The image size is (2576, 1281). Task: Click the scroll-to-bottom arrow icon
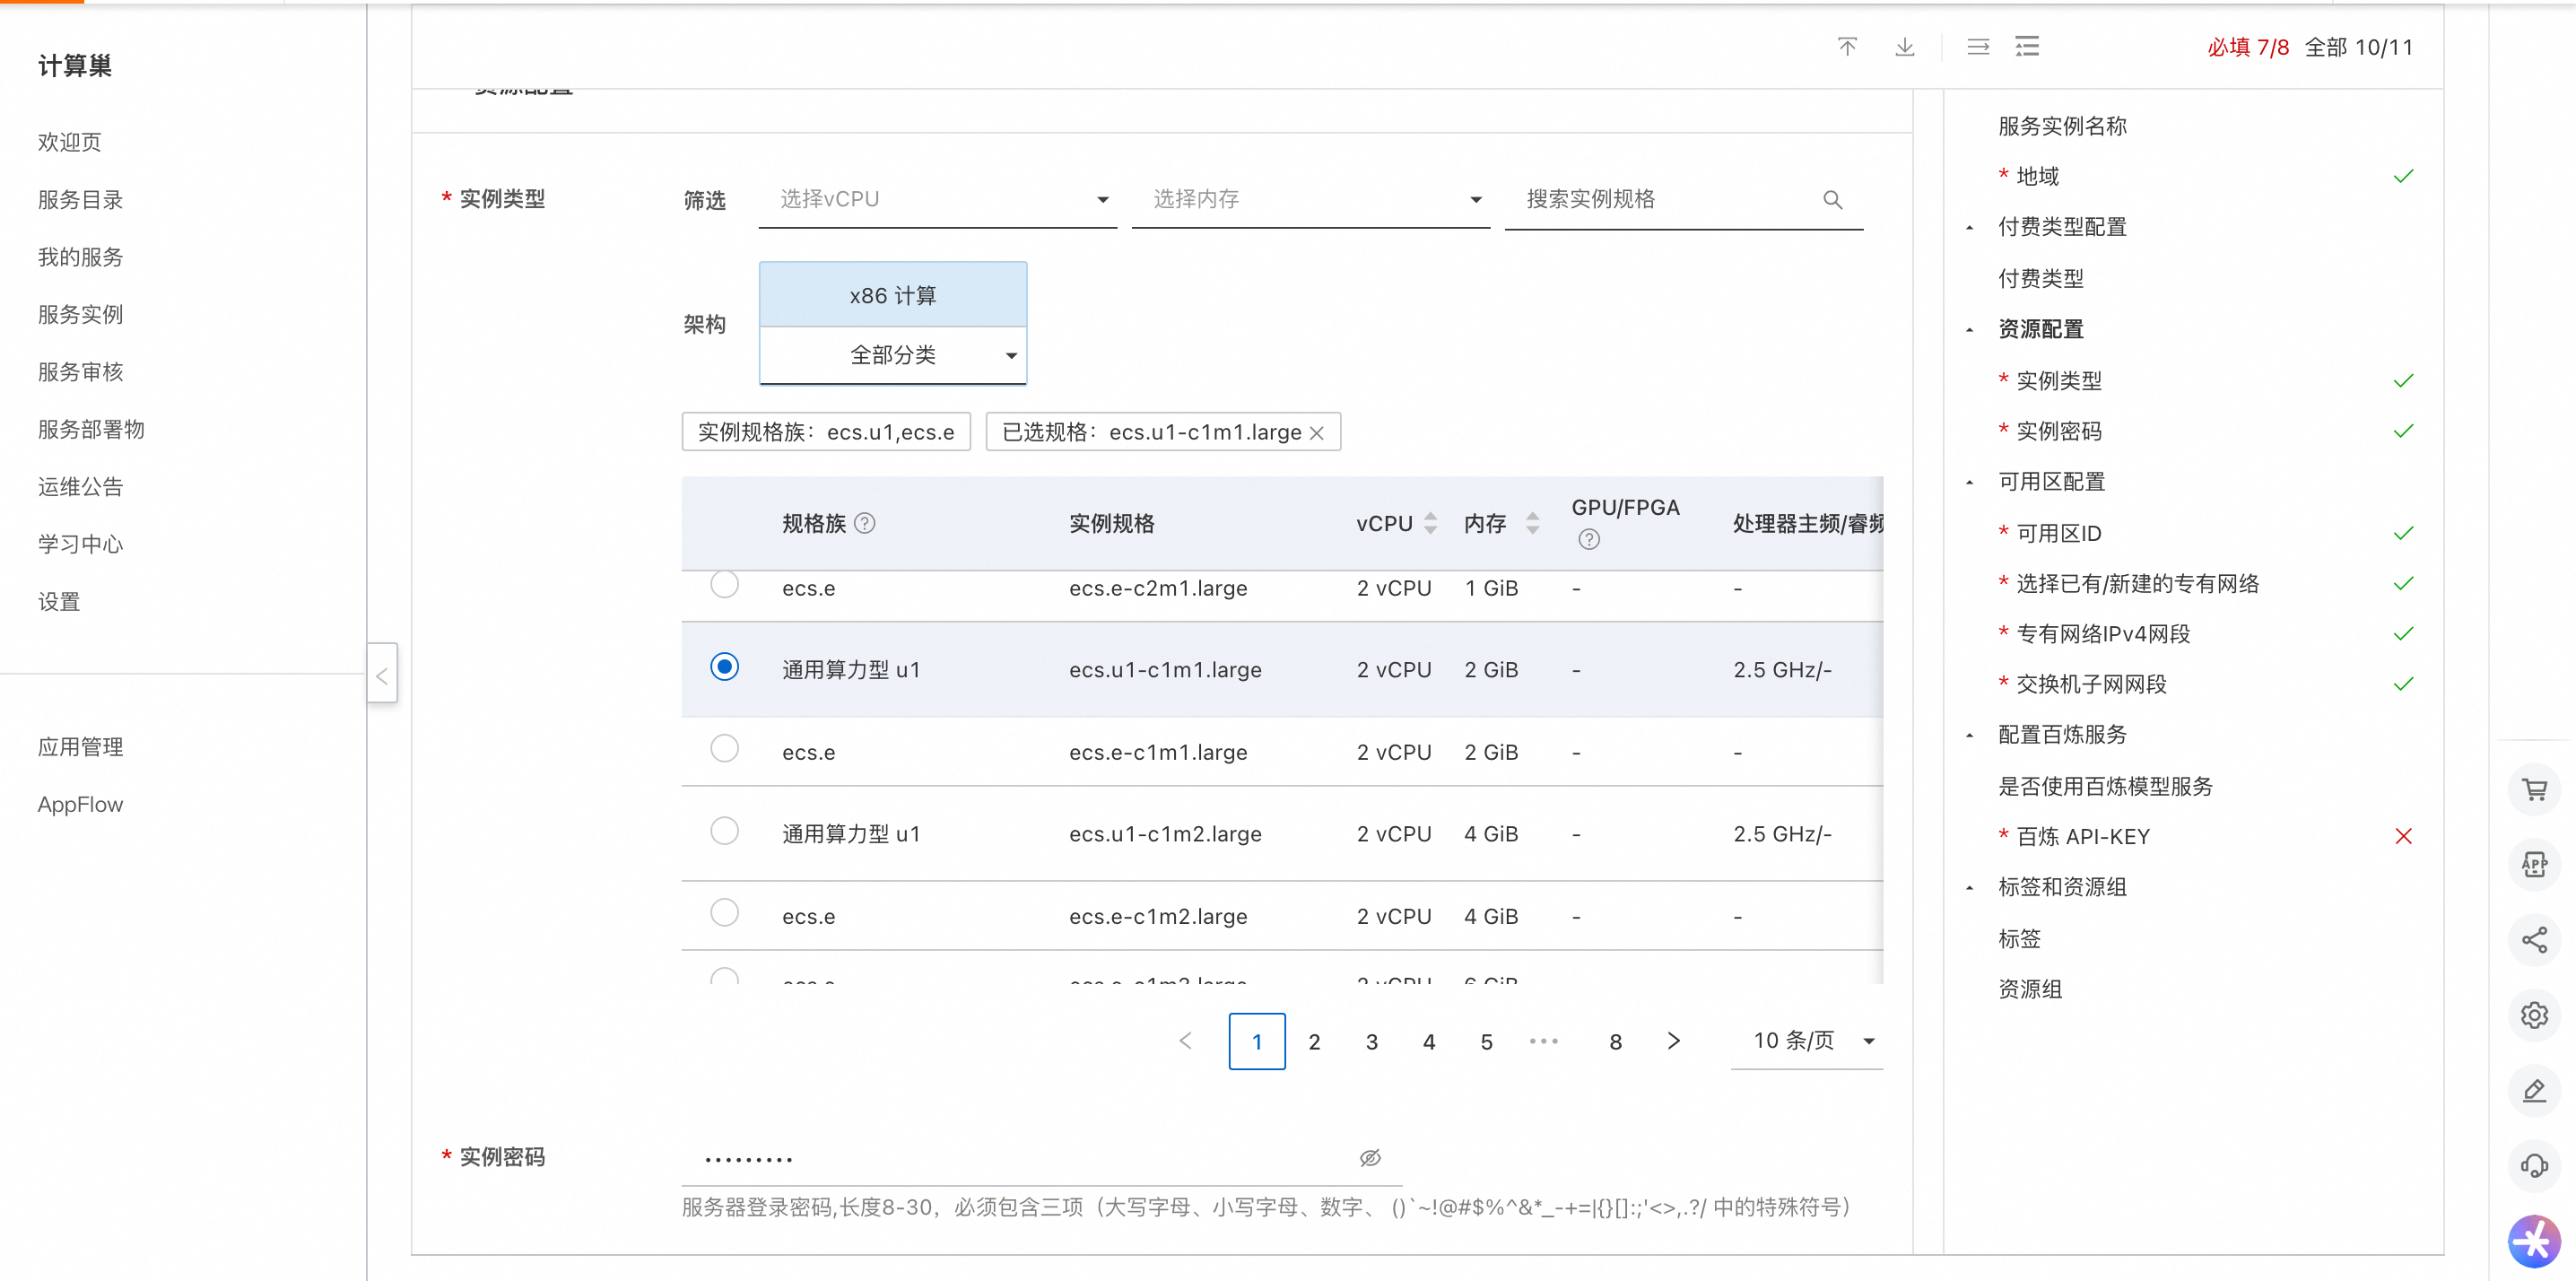point(1904,47)
